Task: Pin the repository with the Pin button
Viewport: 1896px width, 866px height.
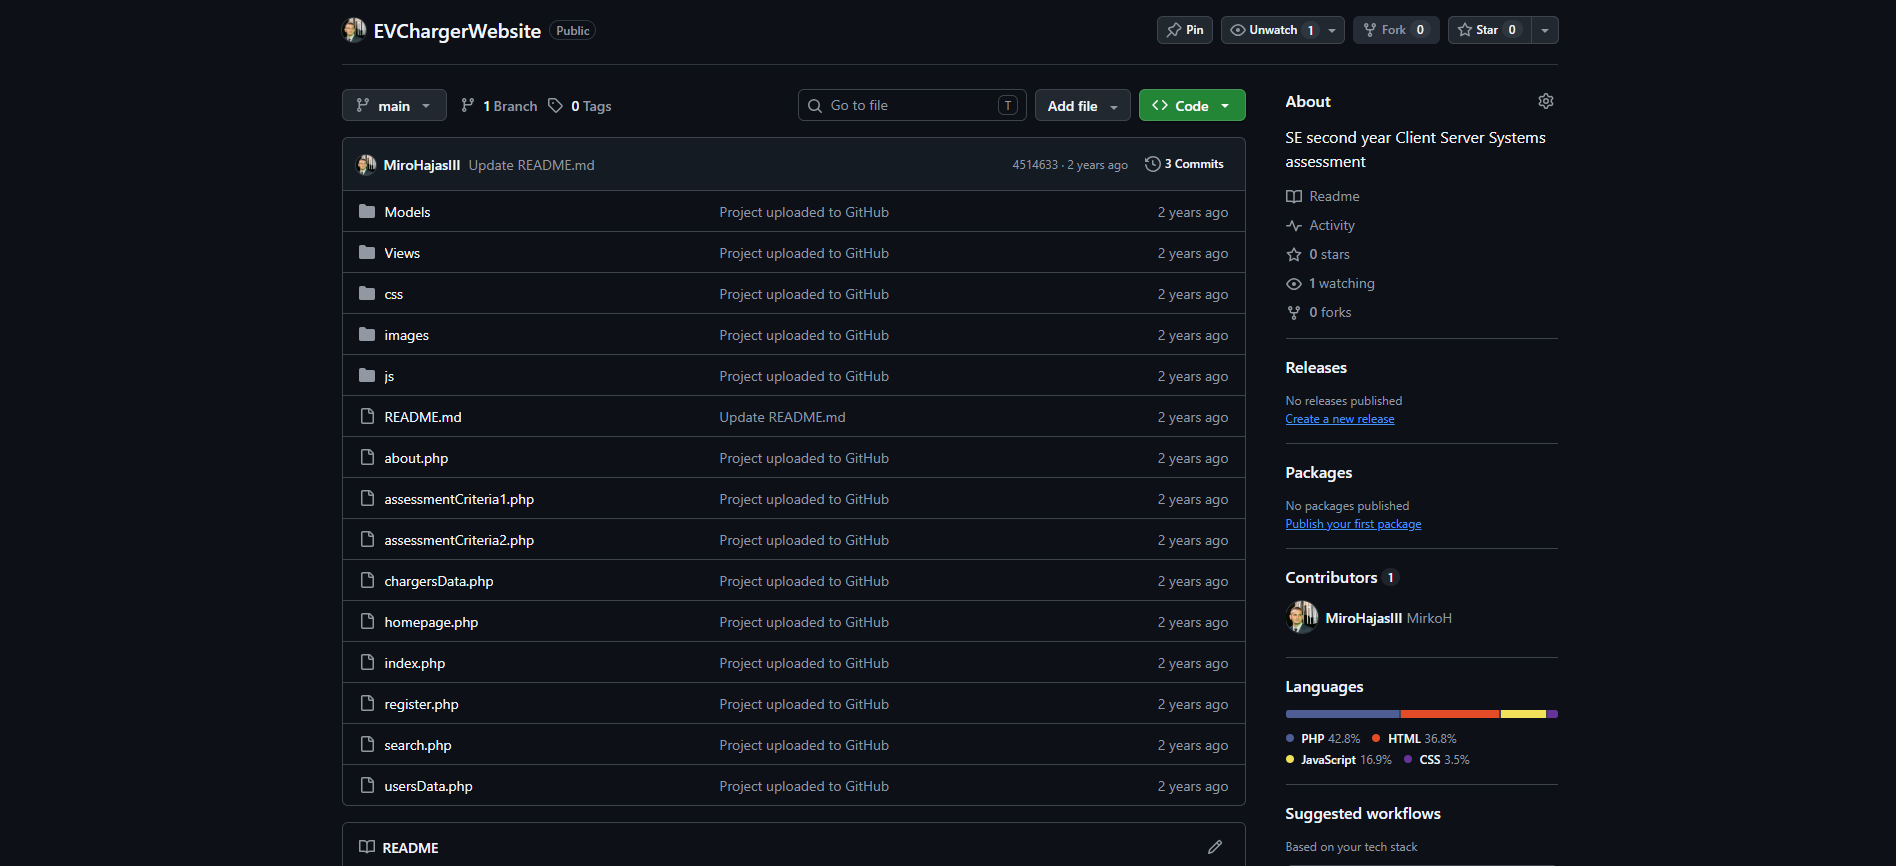Action: tap(1185, 30)
